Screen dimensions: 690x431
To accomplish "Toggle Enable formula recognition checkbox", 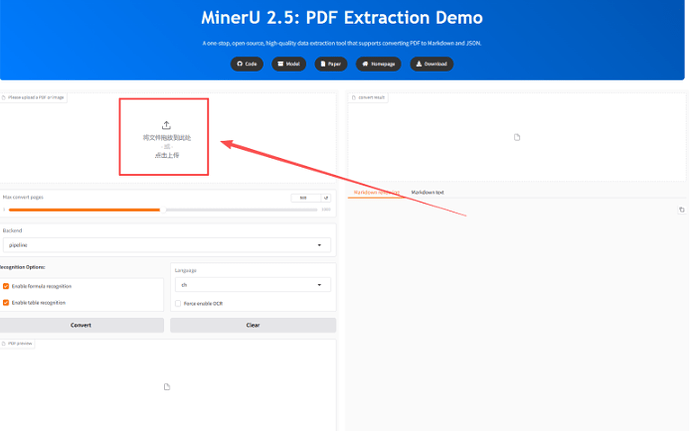I will (6, 286).
